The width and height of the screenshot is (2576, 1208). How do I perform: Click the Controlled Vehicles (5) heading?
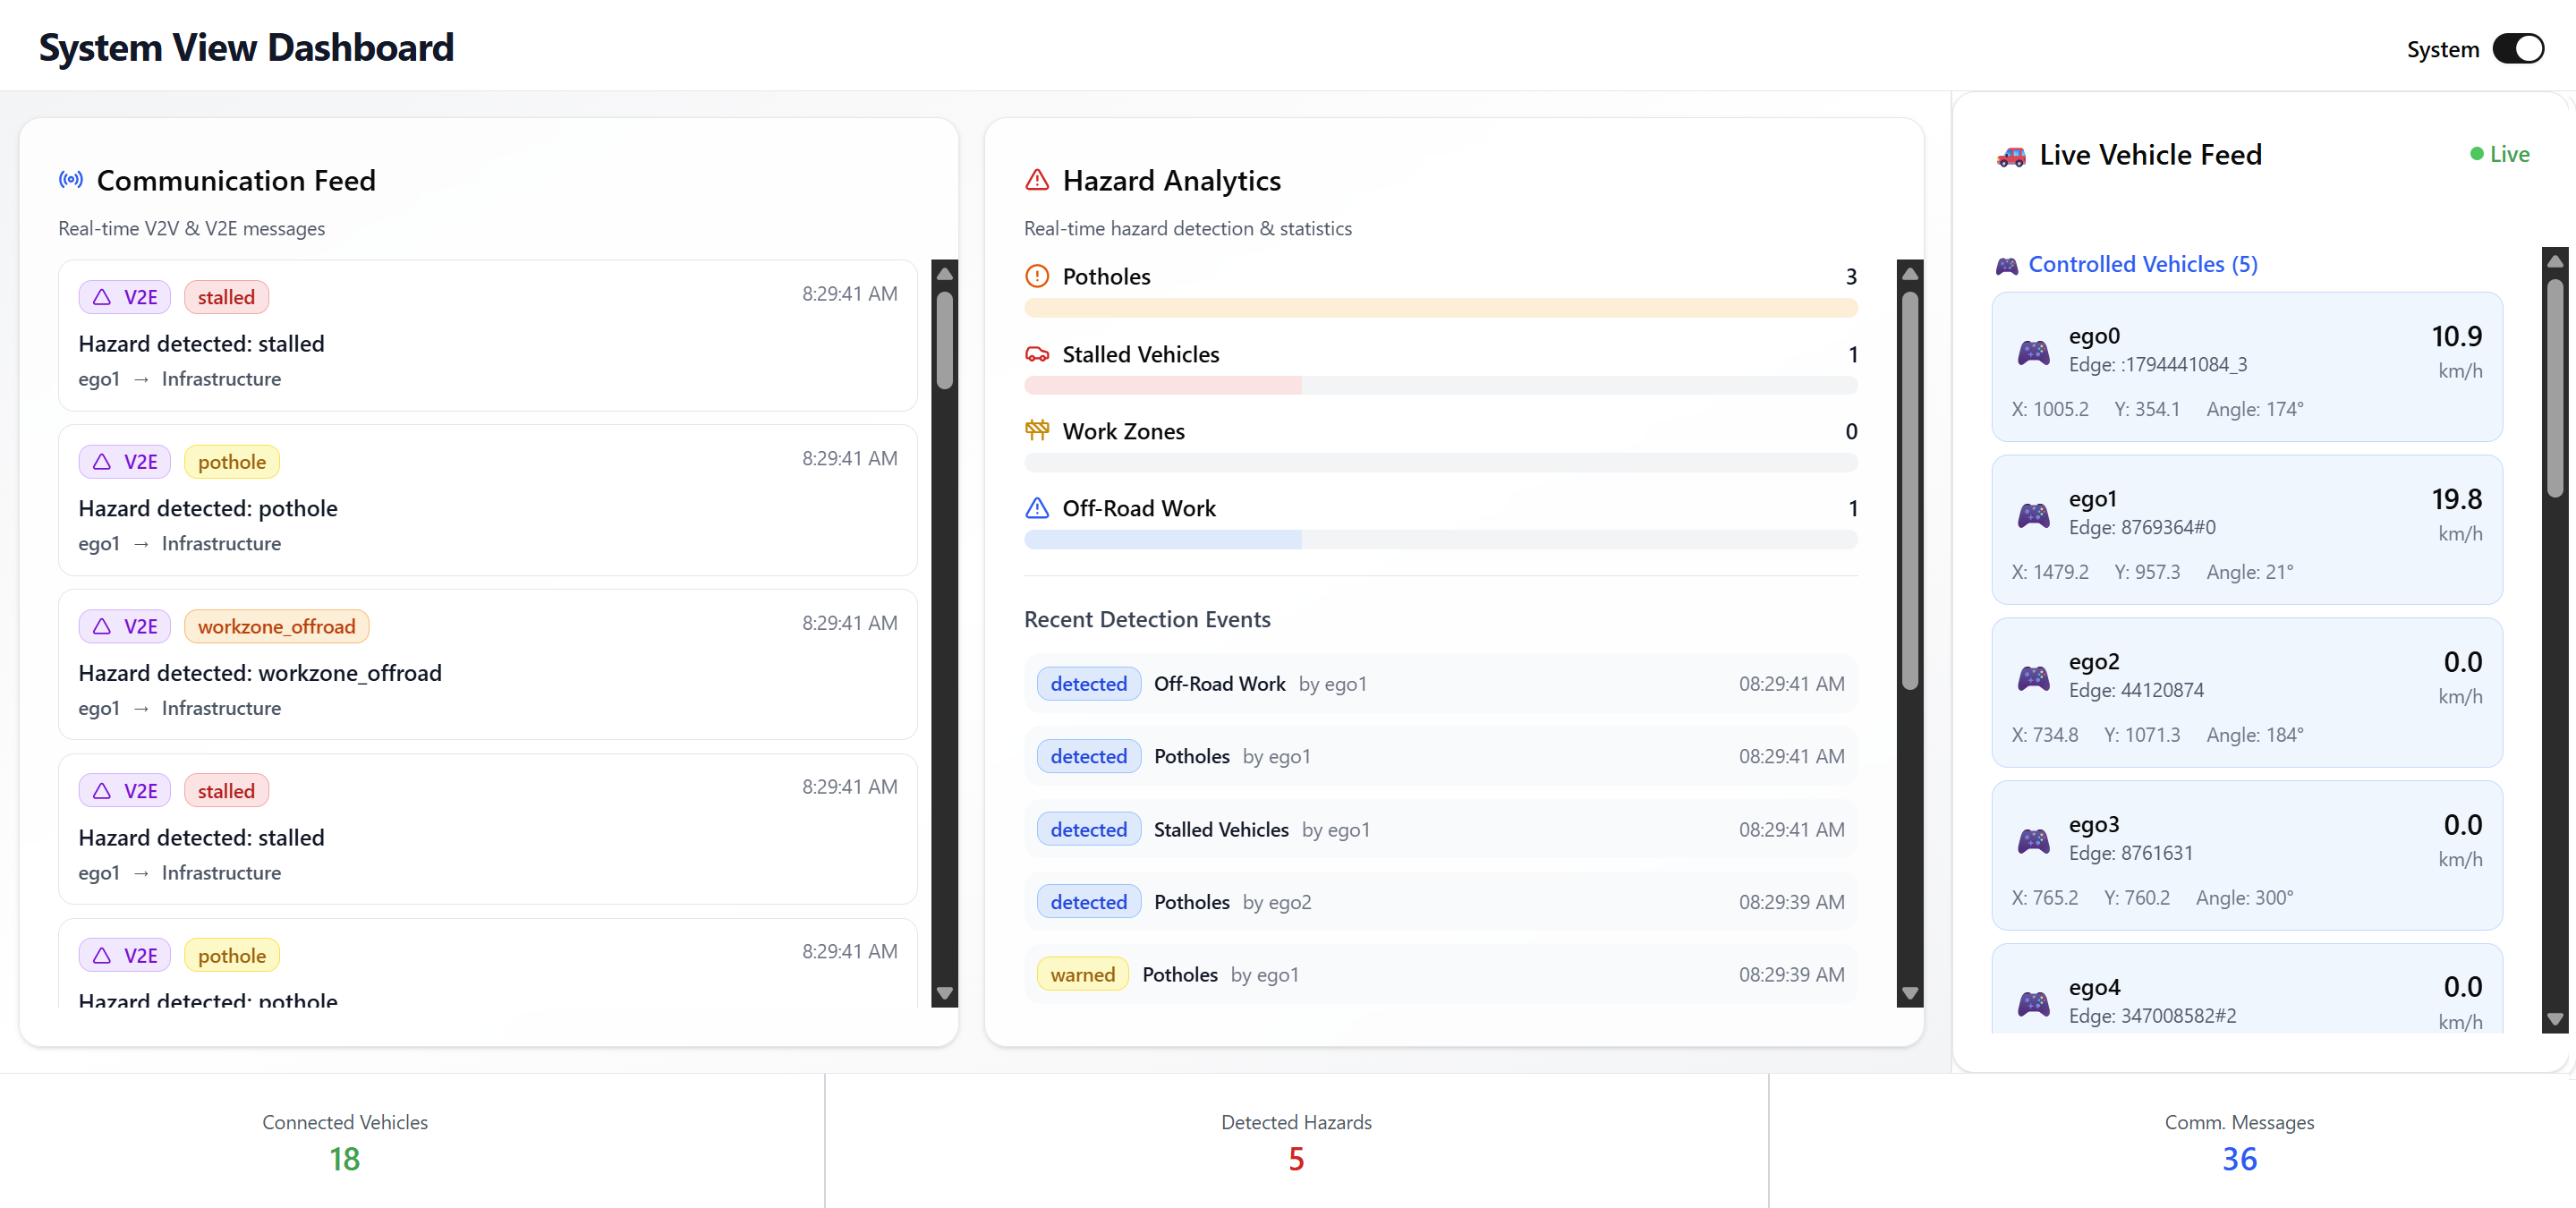coord(2141,264)
